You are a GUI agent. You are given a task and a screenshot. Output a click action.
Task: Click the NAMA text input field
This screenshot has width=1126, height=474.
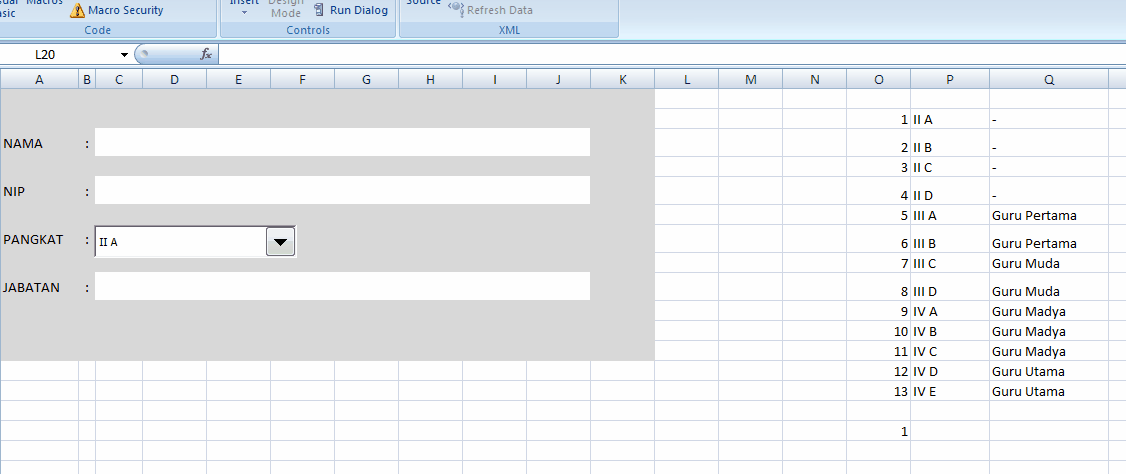343,142
